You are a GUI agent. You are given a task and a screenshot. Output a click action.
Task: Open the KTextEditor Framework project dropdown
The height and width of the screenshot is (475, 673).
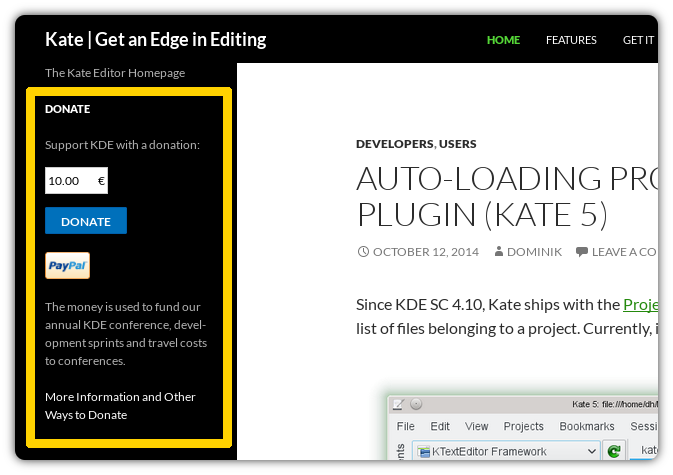pos(506,451)
